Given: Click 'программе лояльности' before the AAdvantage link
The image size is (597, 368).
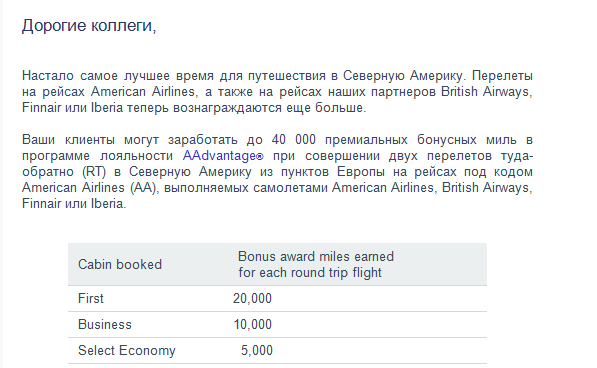Looking at the screenshot, I should point(97,156).
